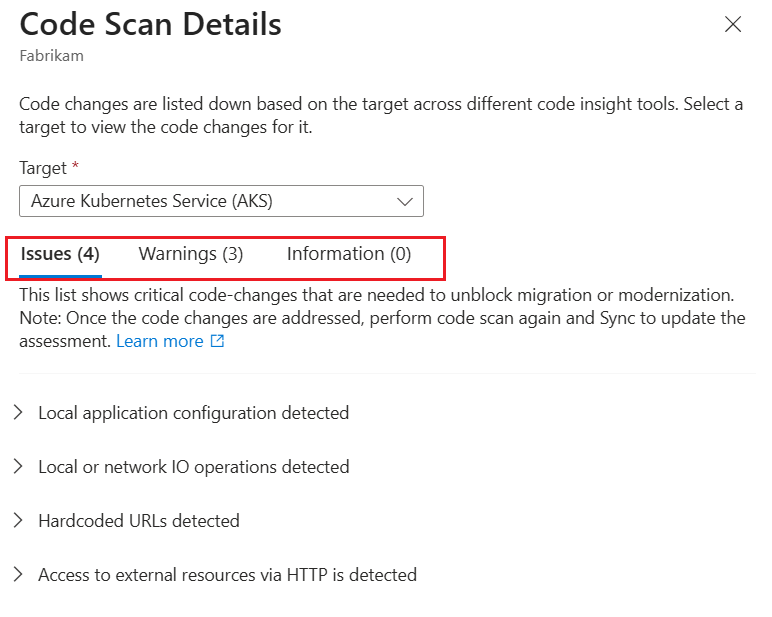The height and width of the screenshot is (617, 772).
Task: Select the Local application configuration detected row text
Action: click(193, 413)
